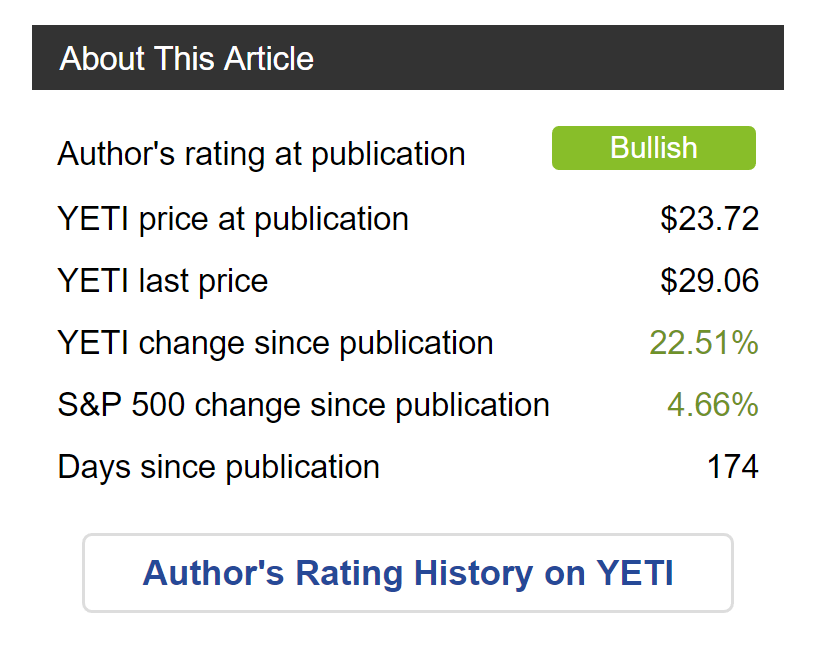Screen dimensions: 821x658
Task: Select the 22.51% YETI change value
Action: click(704, 342)
